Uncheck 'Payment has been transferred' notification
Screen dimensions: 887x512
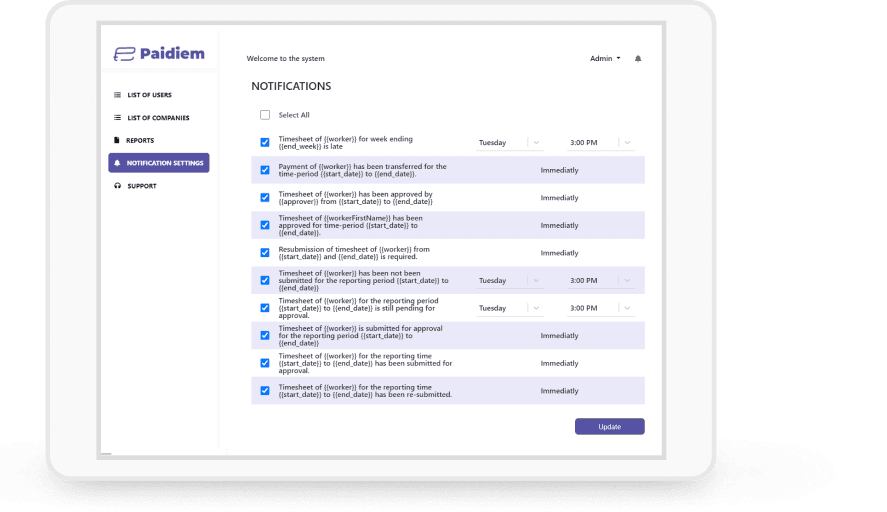pos(265,170)
